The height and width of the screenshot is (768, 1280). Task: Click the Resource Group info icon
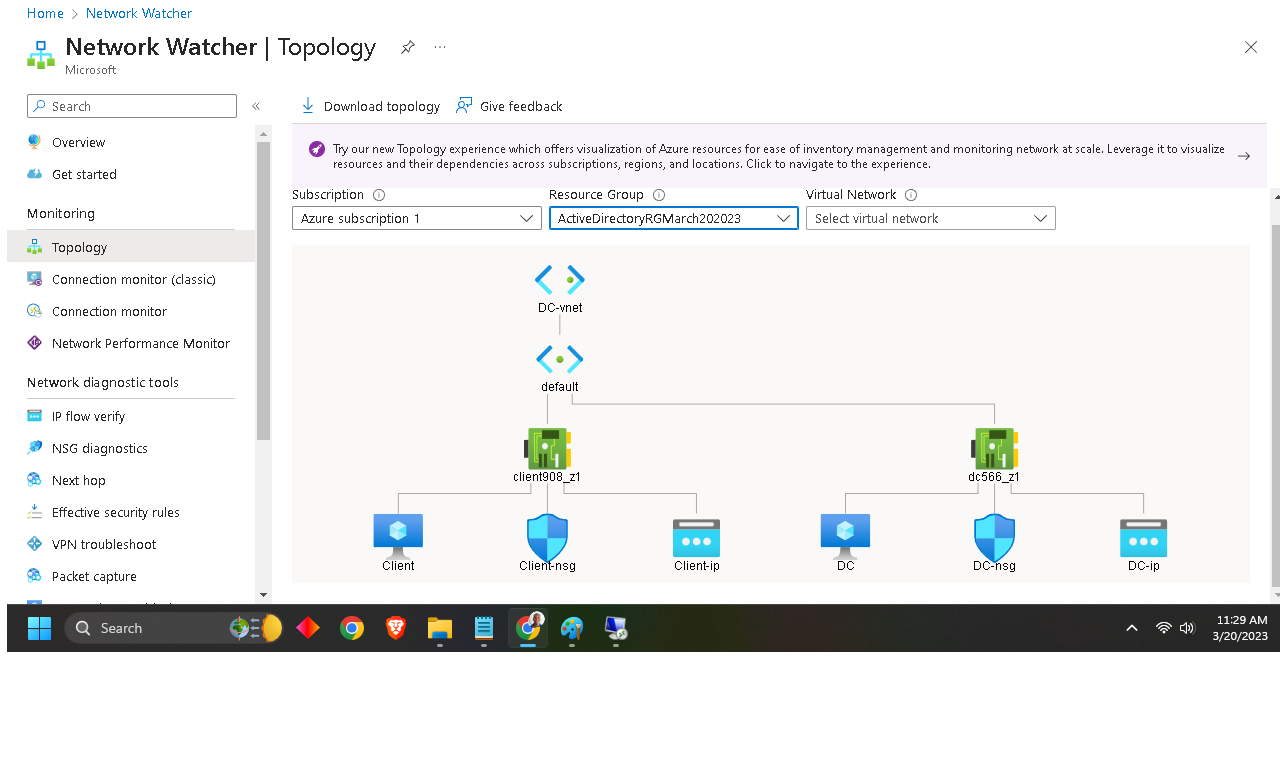click(x=659, y=195)
